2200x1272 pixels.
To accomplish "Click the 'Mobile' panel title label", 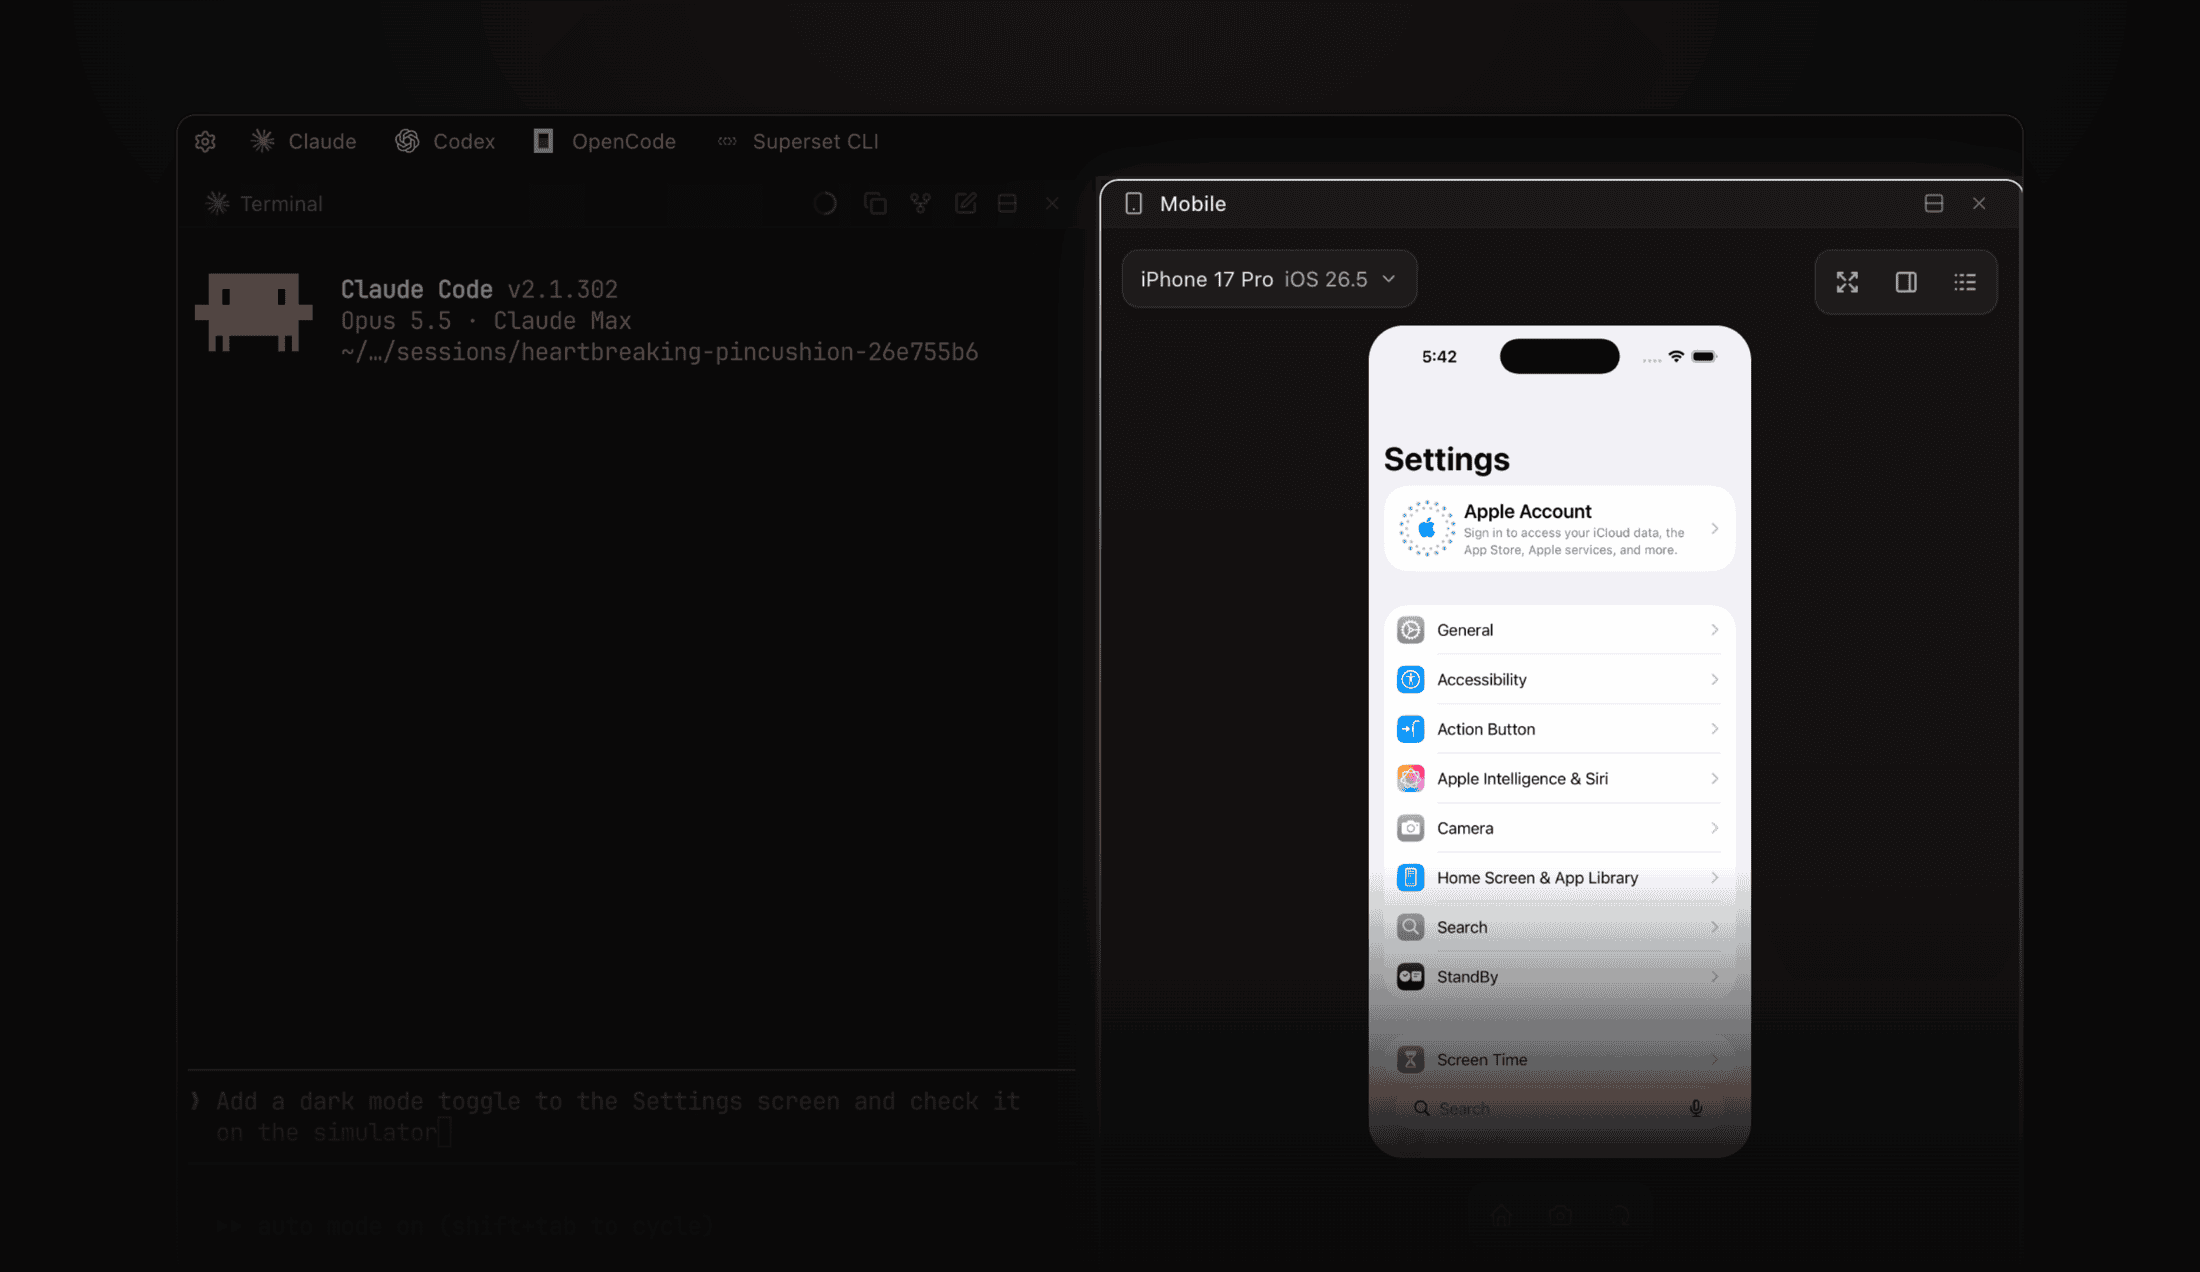I will point(1193,203).
